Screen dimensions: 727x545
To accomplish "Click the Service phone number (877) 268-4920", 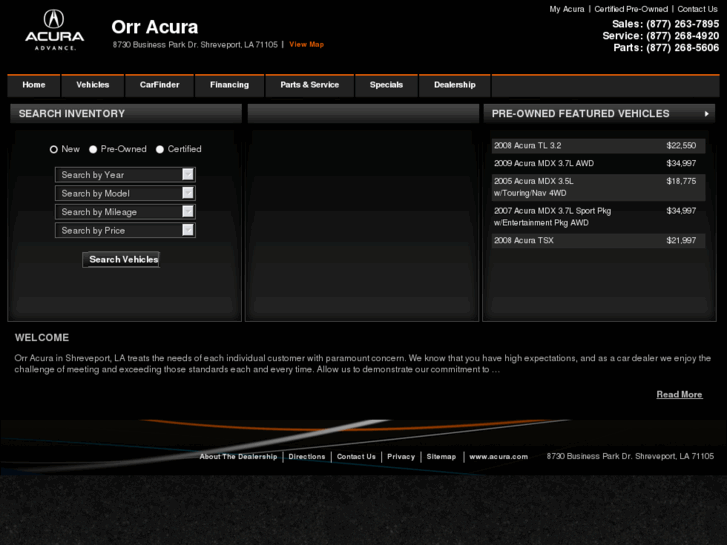I will [x=682, y=36].
